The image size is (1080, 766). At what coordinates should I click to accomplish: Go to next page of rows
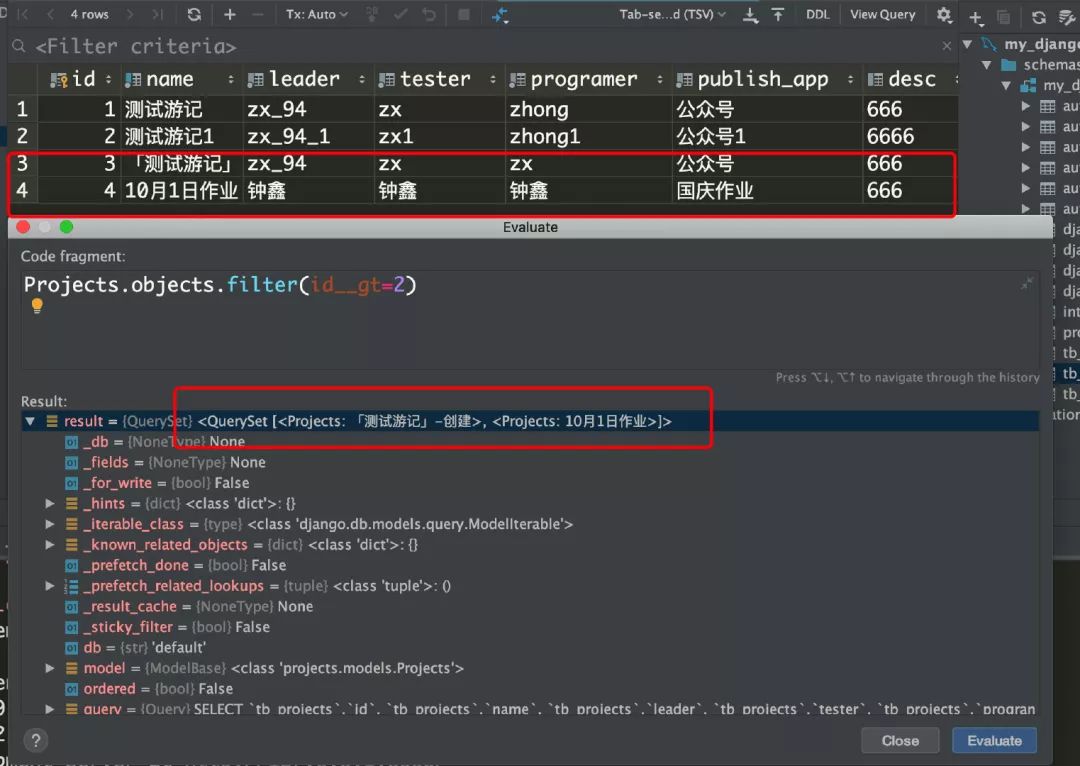(x=129, y=14)
